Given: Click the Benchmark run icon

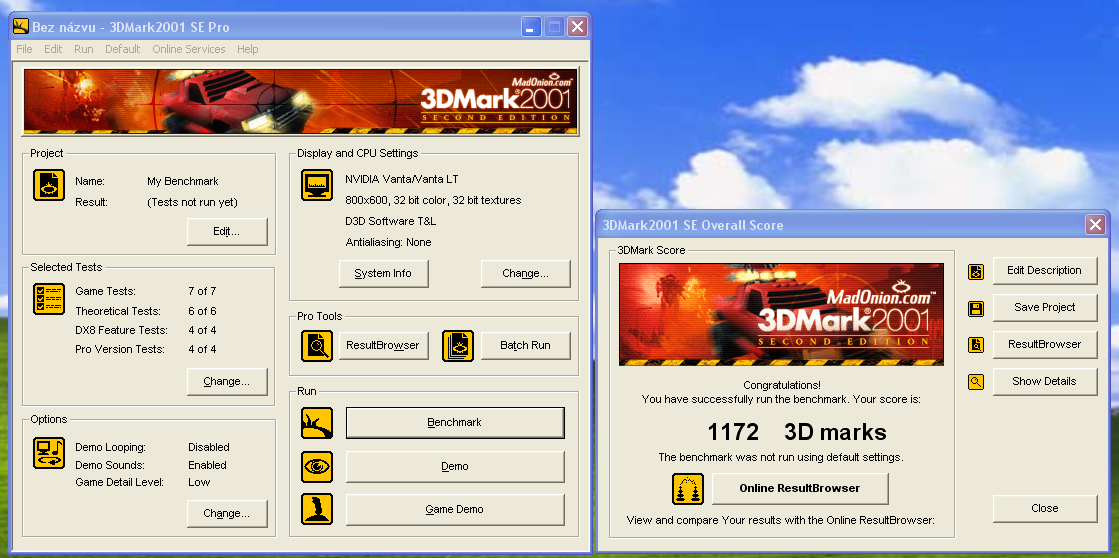Looking at the screenshot, I should point(317,423).
